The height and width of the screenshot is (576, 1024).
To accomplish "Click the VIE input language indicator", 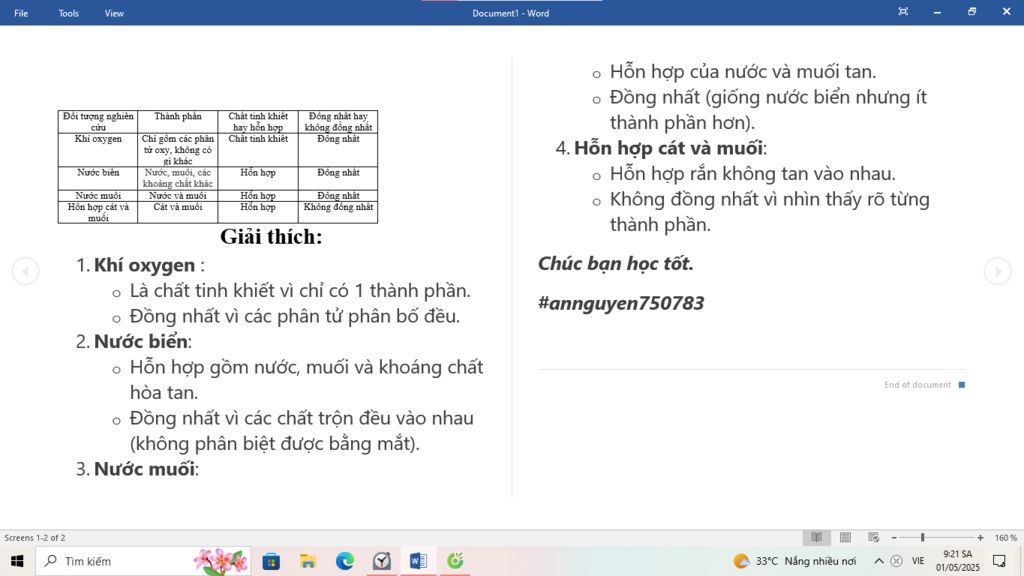I will pyautogui.click(x=918, y=561).
